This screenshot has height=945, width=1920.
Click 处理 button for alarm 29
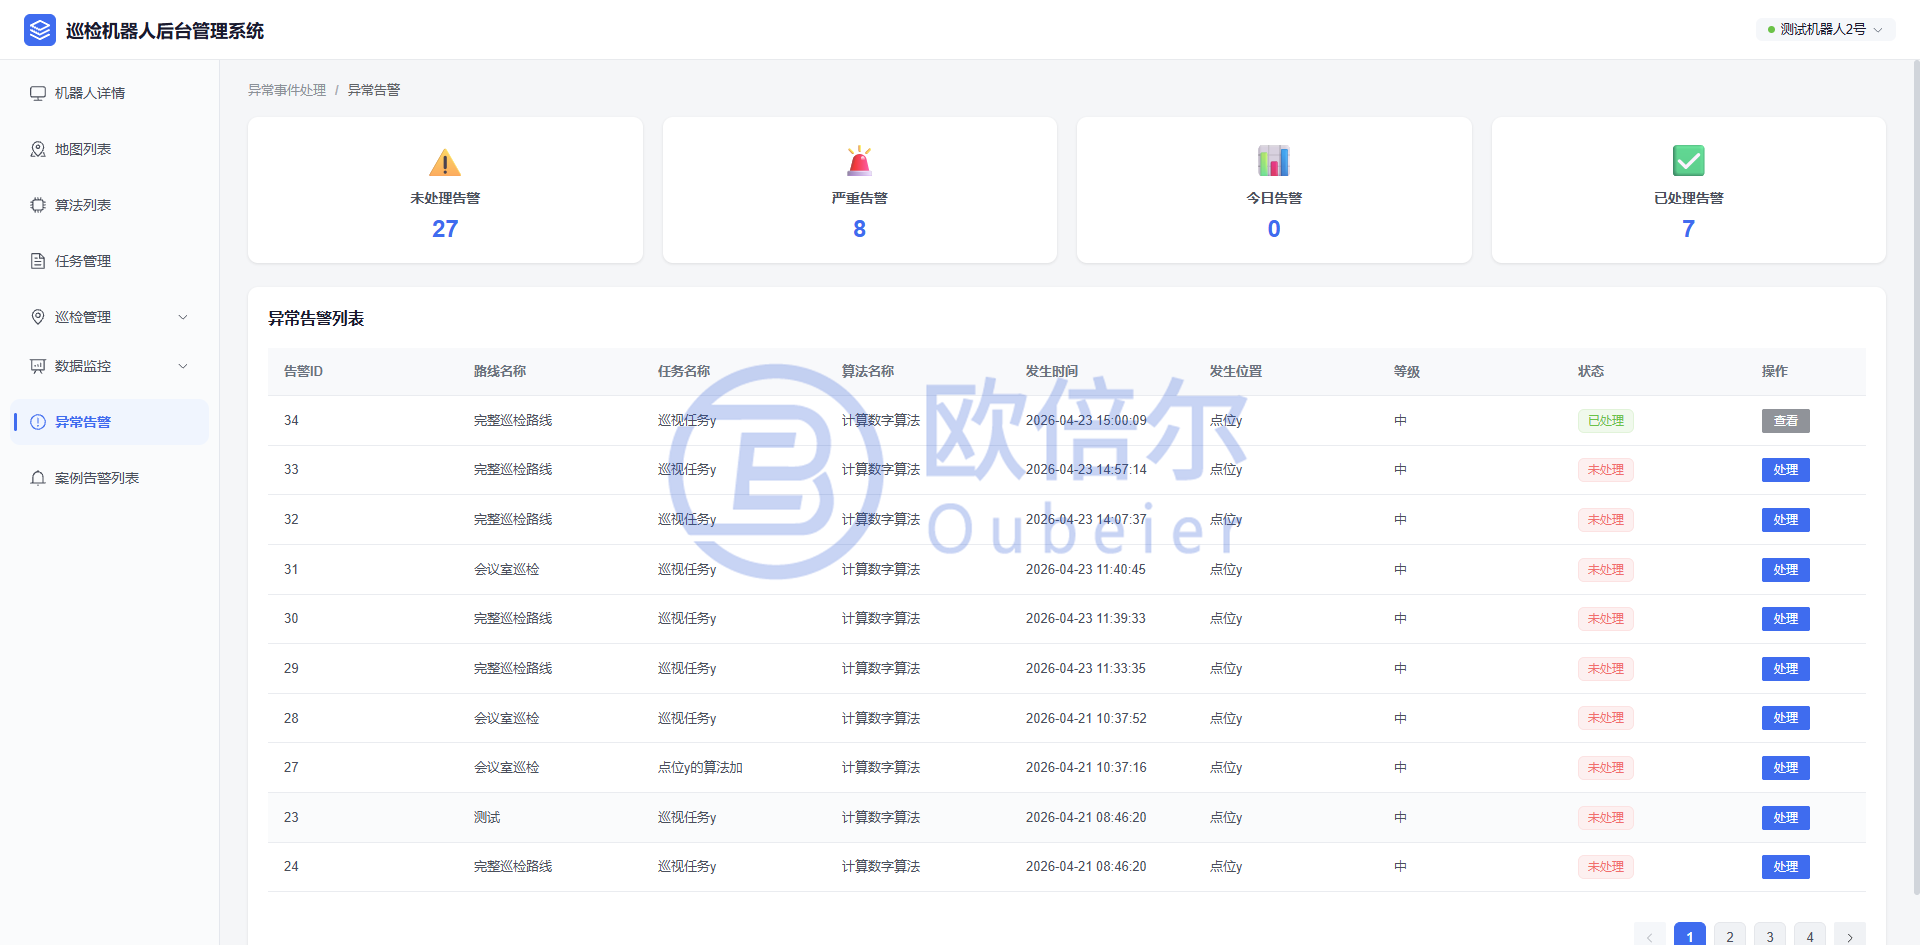pyautogui.click(x=1785, y=669)
